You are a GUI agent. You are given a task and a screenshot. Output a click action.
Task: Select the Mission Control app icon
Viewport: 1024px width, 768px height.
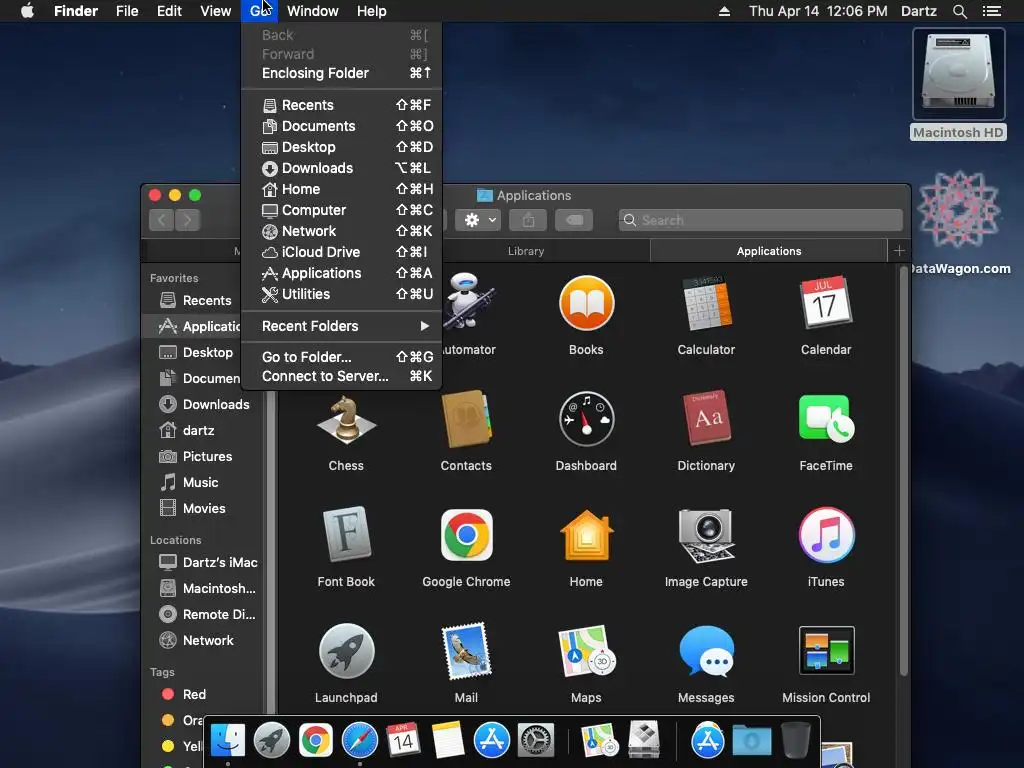(826, 651)
